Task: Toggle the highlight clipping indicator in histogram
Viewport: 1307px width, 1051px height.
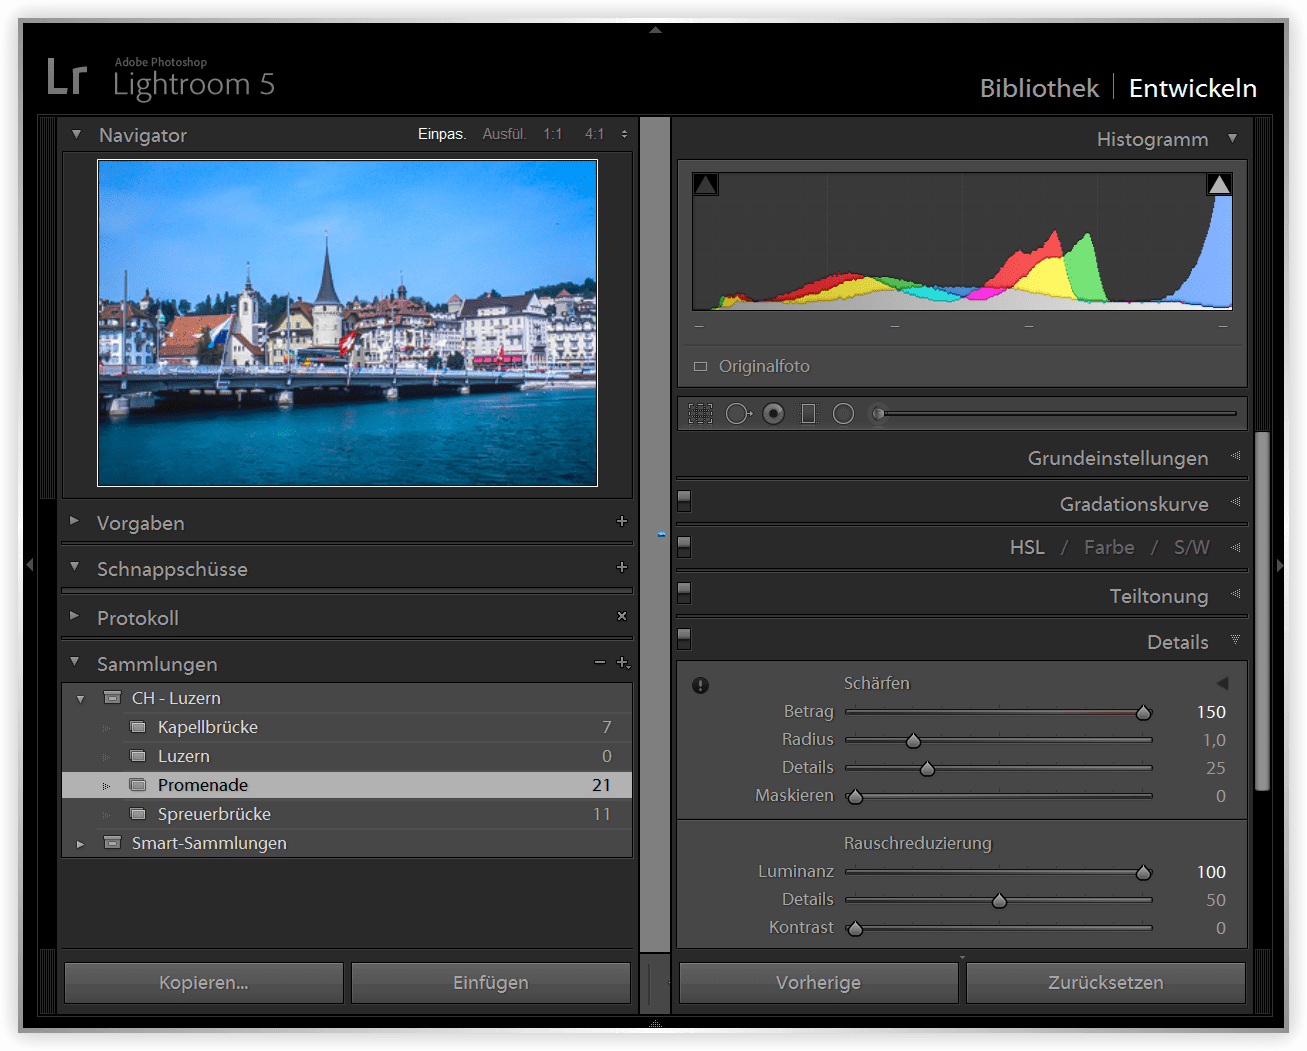Action: 1219,184
